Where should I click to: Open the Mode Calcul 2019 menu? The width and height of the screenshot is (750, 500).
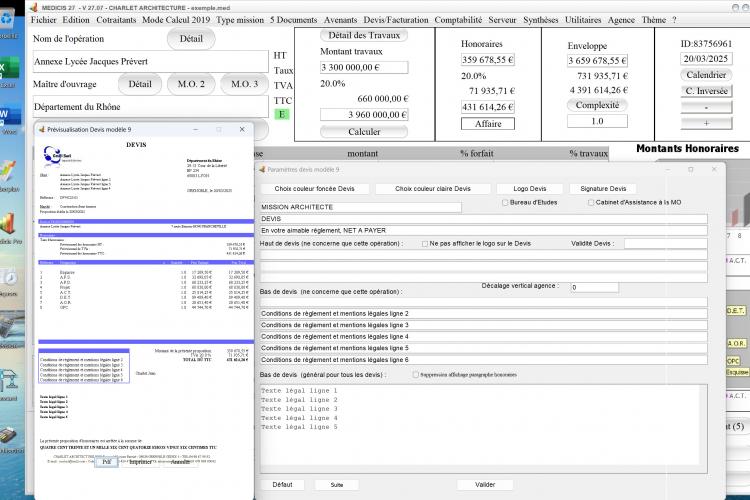point(176,20)
